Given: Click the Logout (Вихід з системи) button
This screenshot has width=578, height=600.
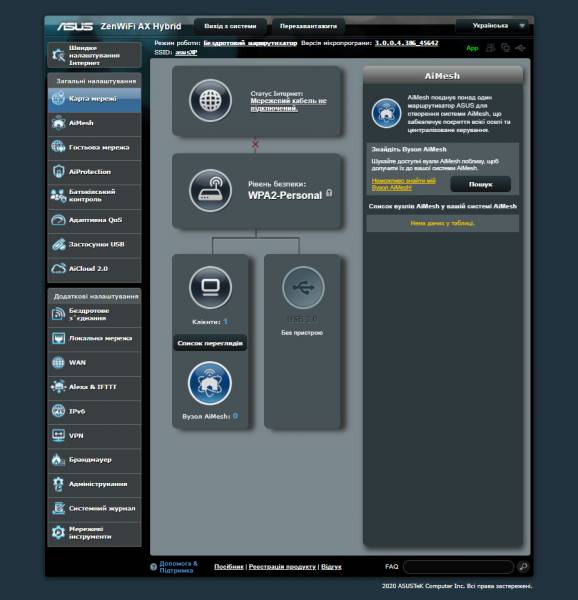Looking at the screenshot, I should [x=230, y=26].
